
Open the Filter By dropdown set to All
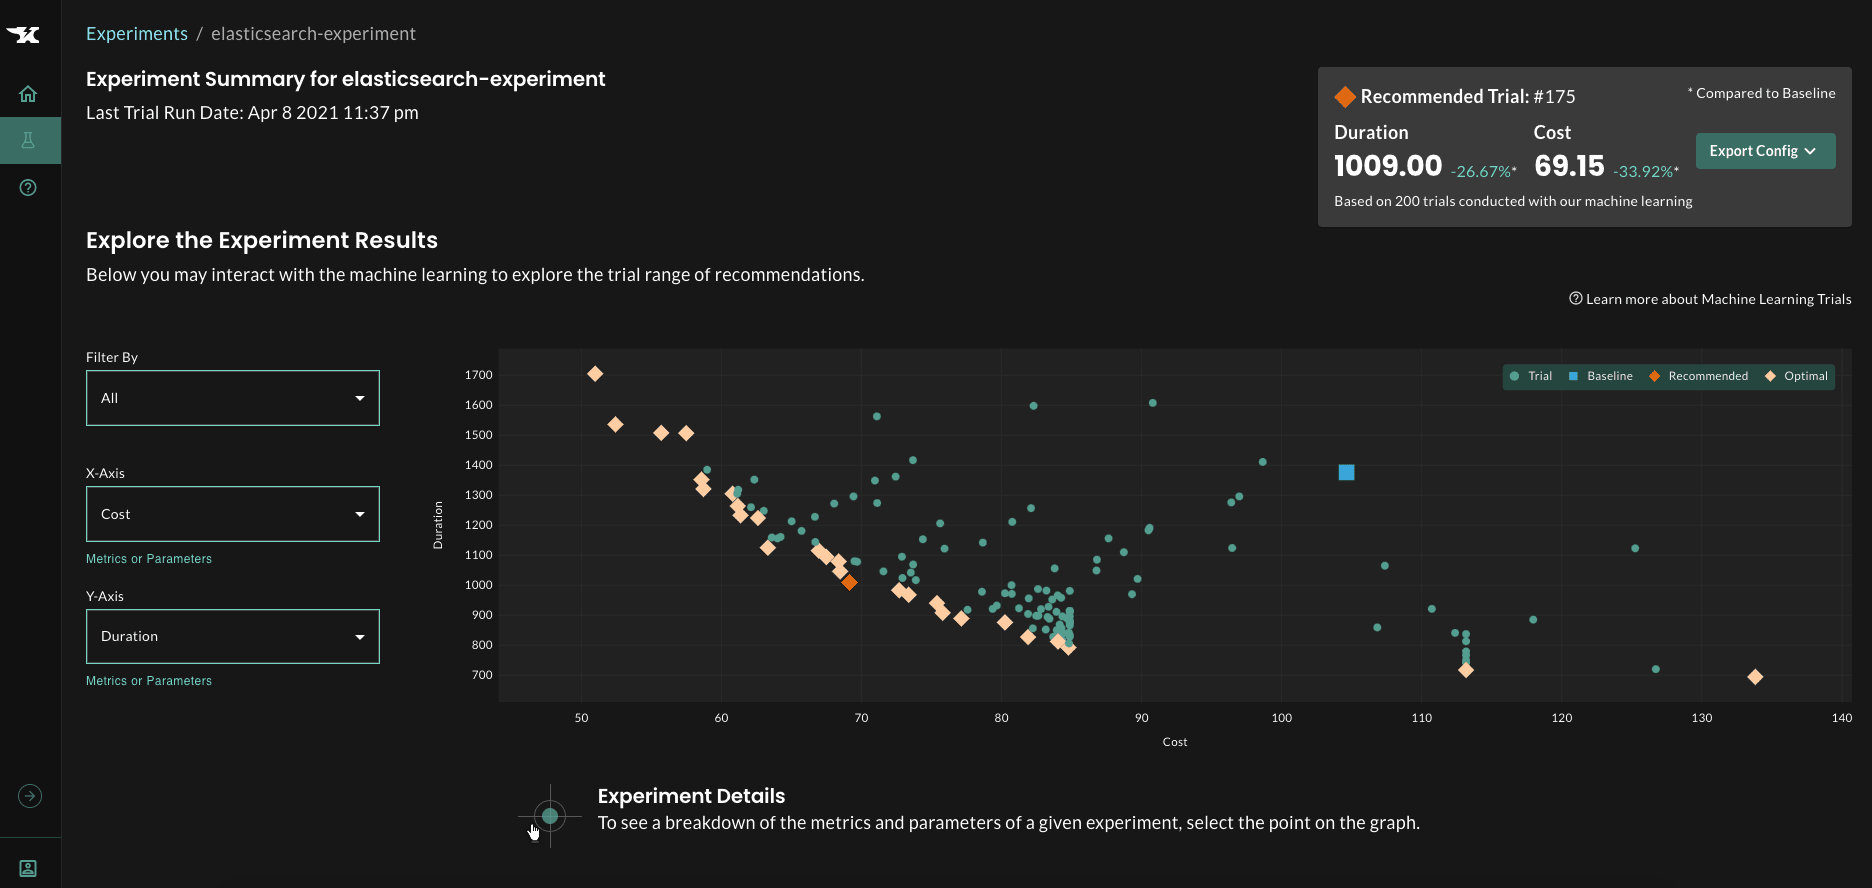click(x=233, y=398)
